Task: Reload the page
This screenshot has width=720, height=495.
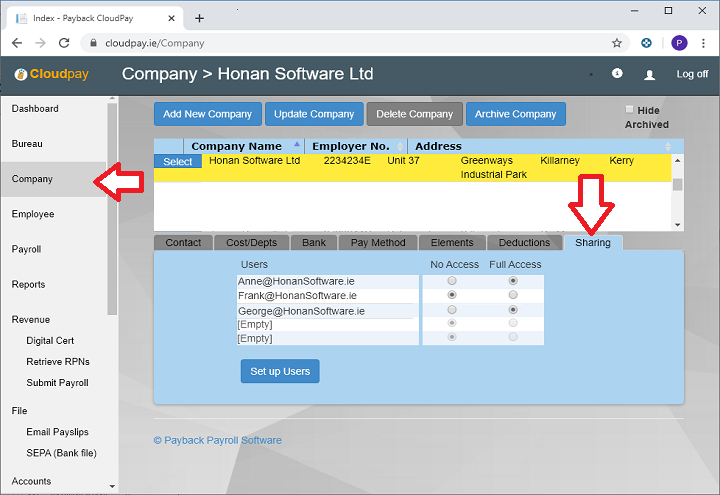Action: 64,43
